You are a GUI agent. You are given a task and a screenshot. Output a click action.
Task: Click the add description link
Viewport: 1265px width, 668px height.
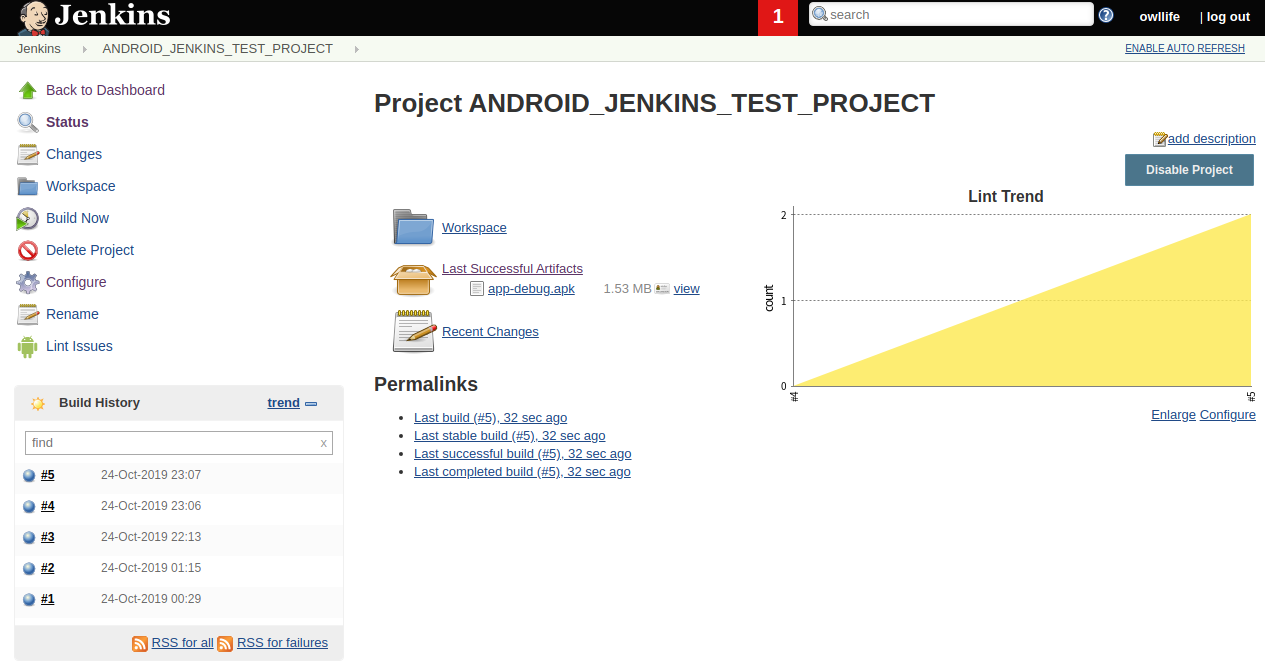(1212, 139)
